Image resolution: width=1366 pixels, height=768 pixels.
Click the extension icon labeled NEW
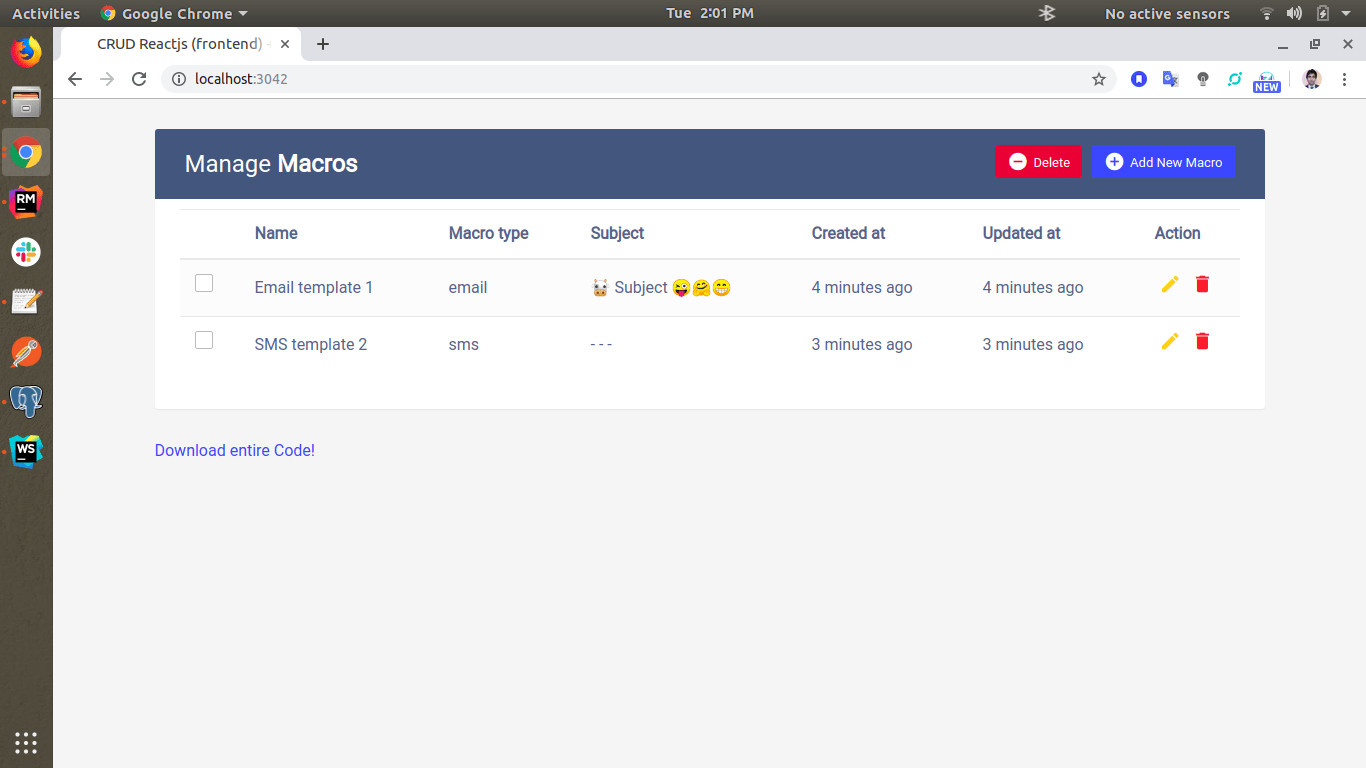click(1266, 78)
